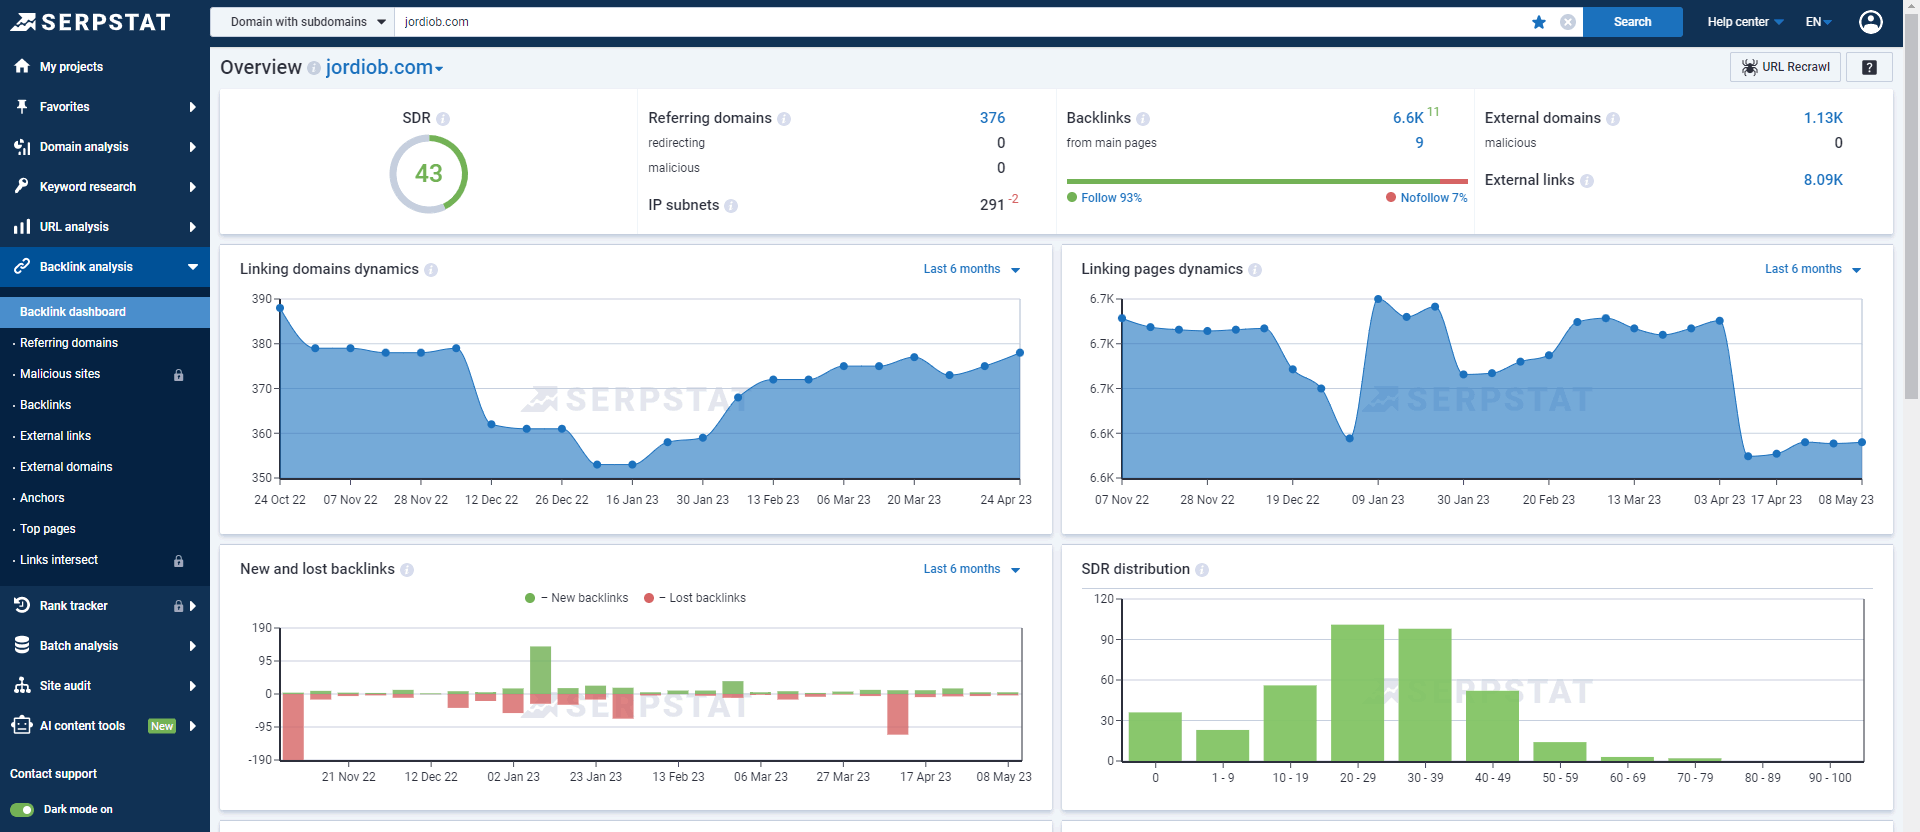Toggle New backlinks legend series
The height and width of the screenshot is (832, 1920).
point(577,598)
